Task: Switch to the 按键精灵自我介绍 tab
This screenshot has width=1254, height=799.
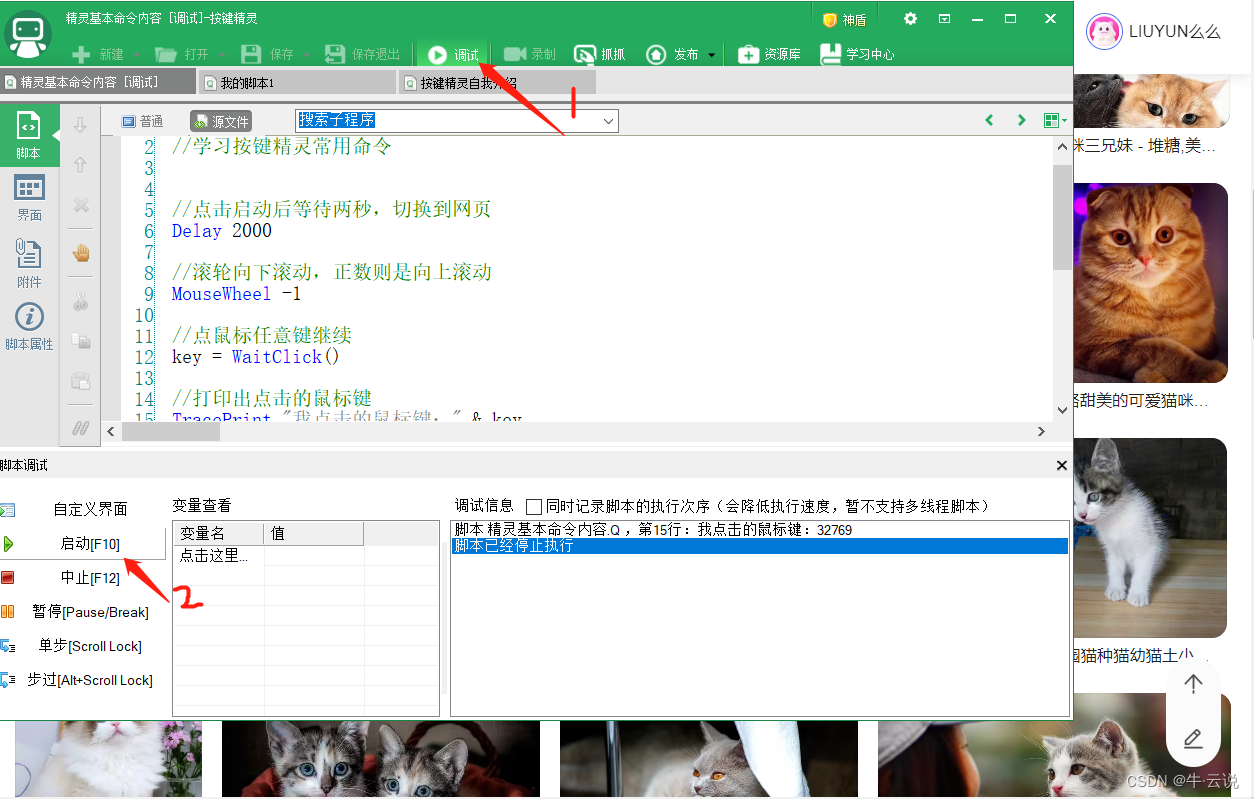Action: [497, 83]
